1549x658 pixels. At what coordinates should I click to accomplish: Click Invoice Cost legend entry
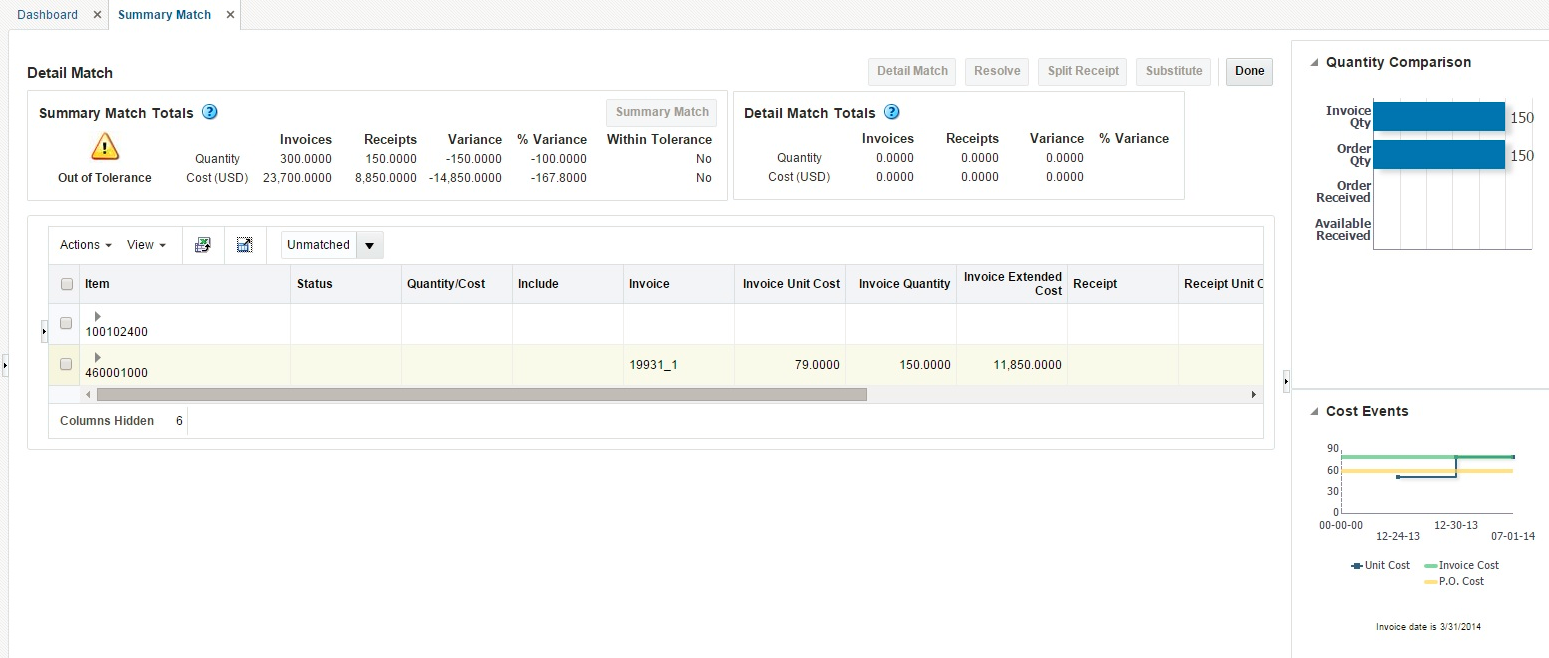coord(1461,566)
